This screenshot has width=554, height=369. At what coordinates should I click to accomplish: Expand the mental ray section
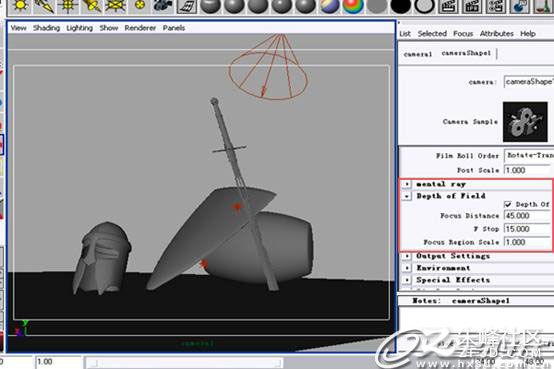click(407, 184)
